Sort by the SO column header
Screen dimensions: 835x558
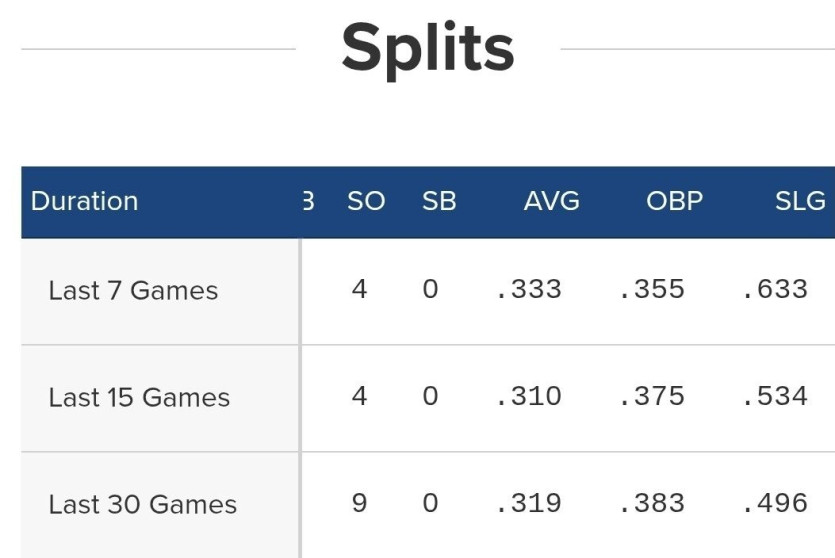click(x=365, y=201)
